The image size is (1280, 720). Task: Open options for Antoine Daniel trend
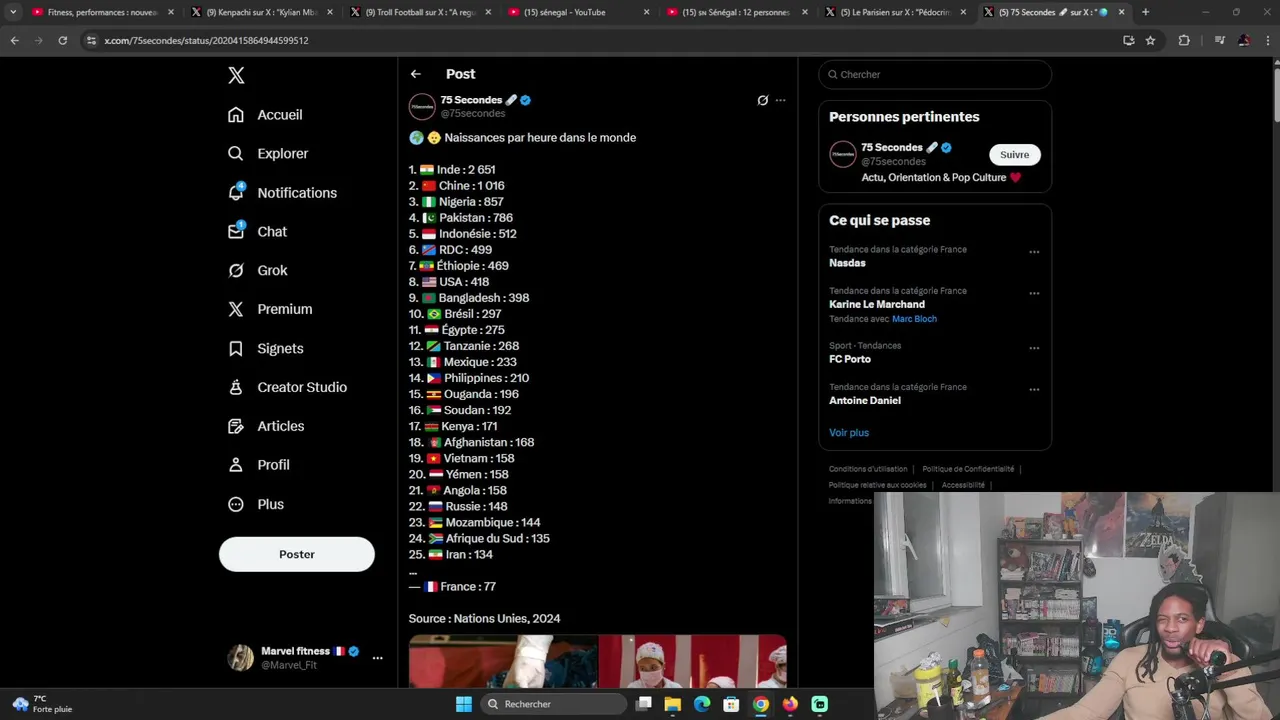click(x=1034, y=390)
